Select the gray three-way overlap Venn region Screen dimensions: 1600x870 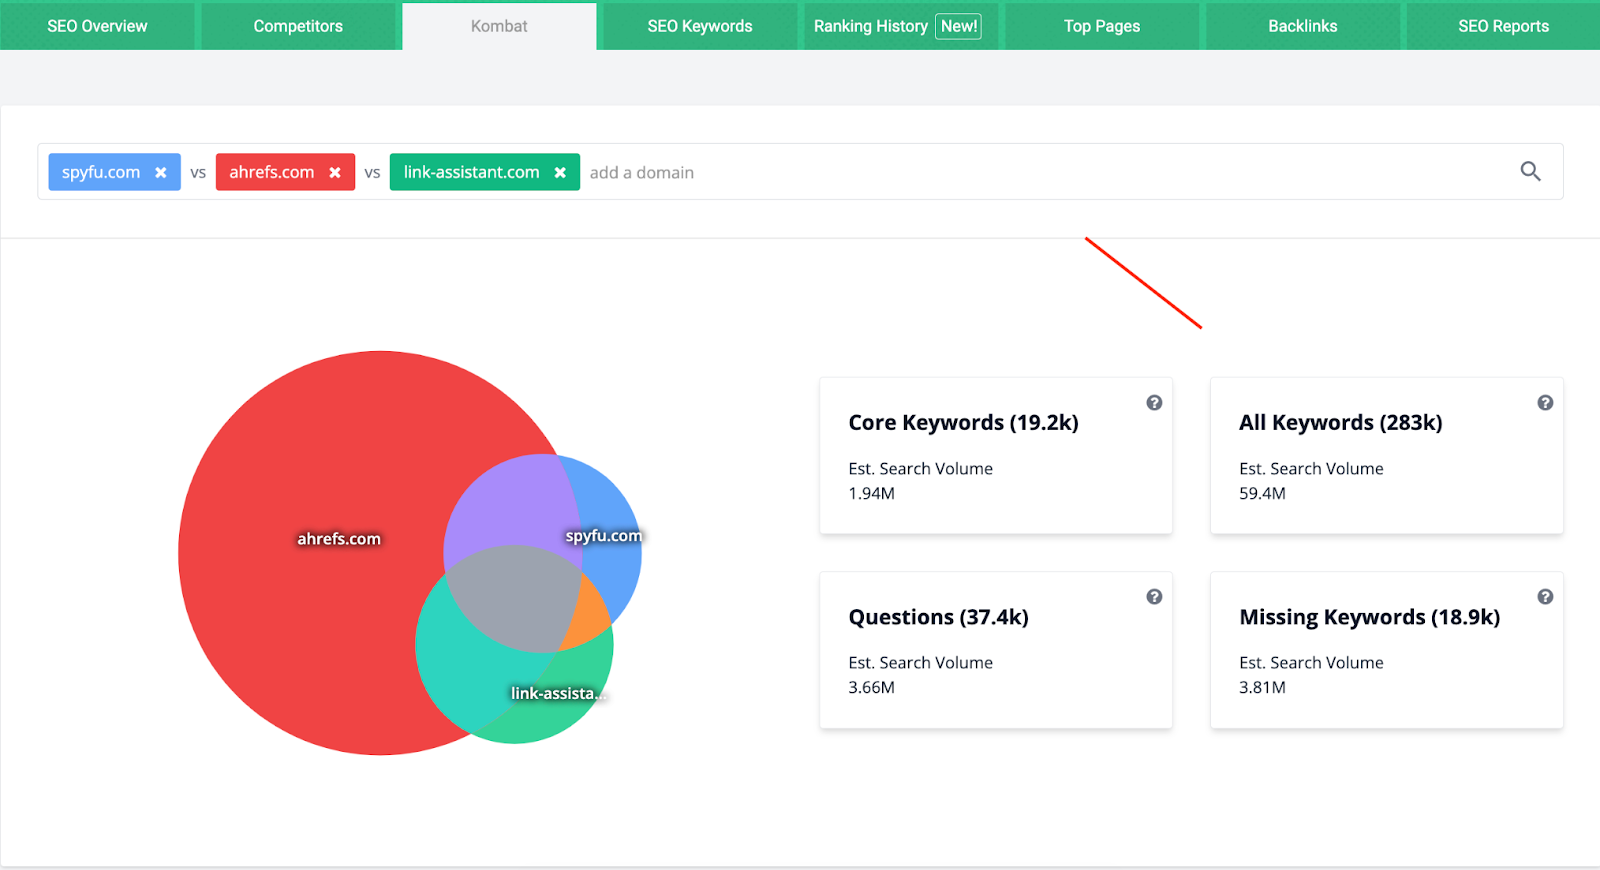(x=513, y=600)
